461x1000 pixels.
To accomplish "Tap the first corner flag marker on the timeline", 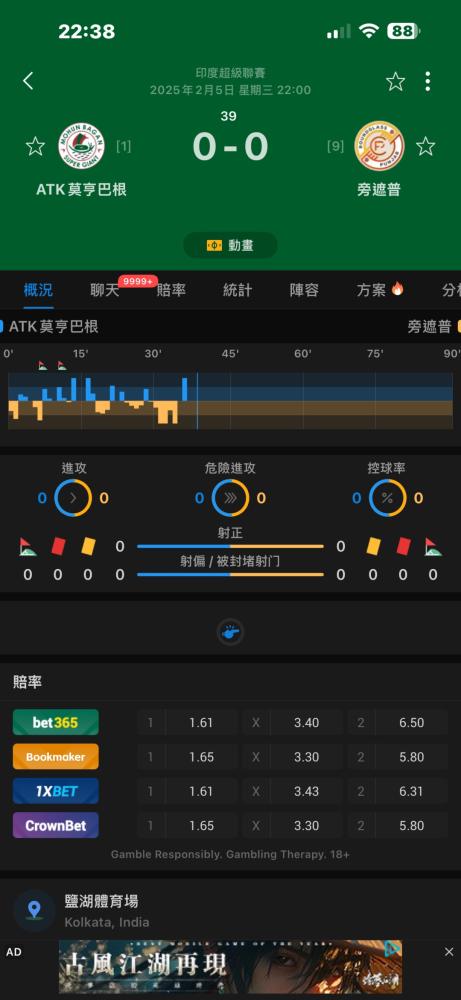I will tap(42, 365).
